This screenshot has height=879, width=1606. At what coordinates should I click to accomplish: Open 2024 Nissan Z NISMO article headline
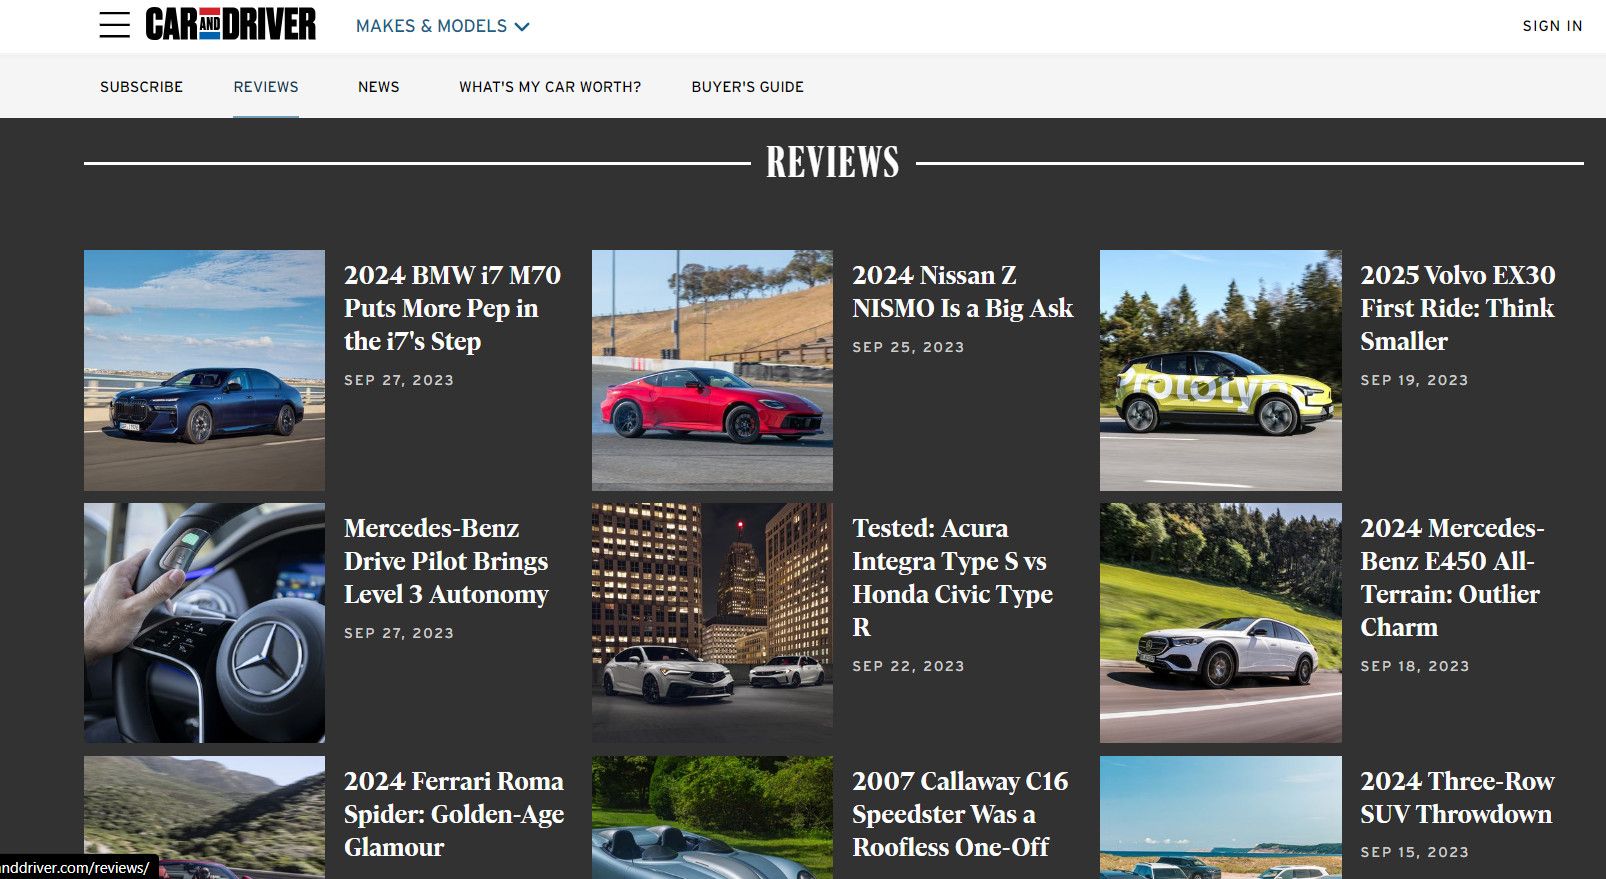[962, 291]
